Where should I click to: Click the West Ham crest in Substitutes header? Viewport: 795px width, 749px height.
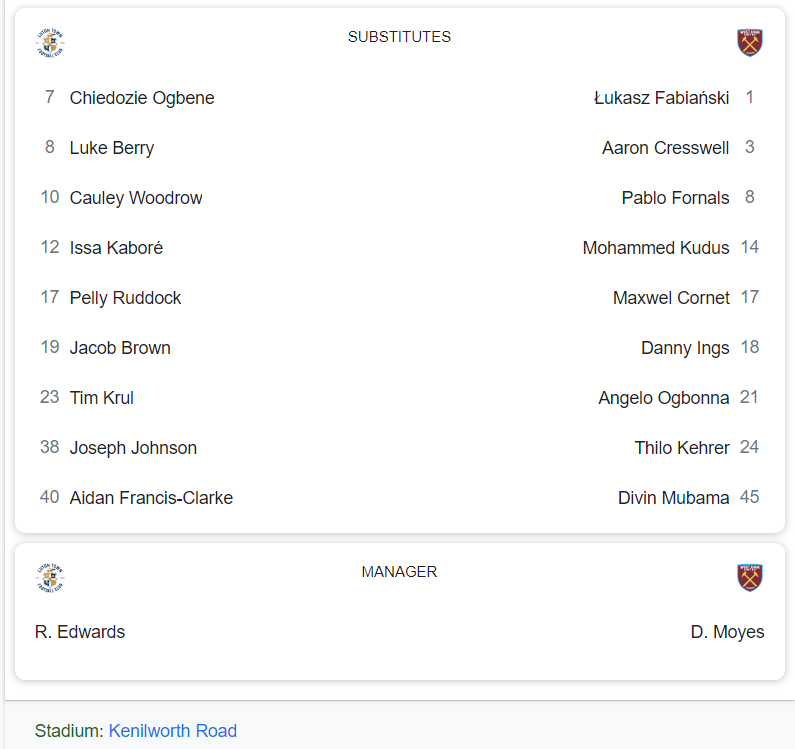tap(750, 43)
